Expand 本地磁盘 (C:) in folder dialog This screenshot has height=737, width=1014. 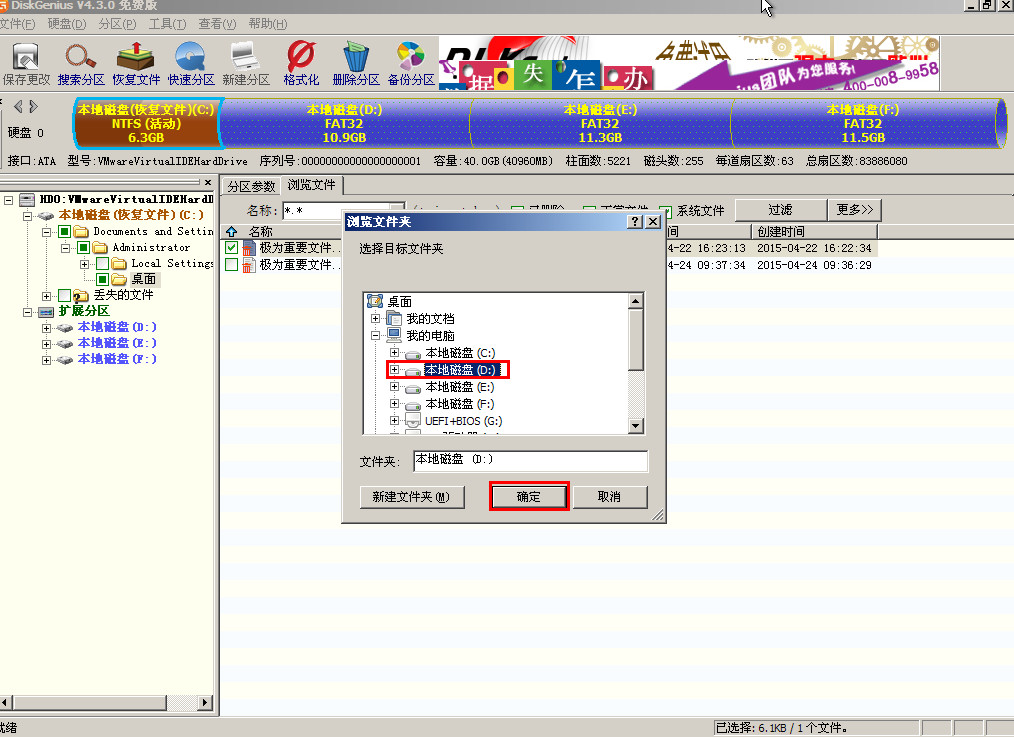tap(394, 353)
